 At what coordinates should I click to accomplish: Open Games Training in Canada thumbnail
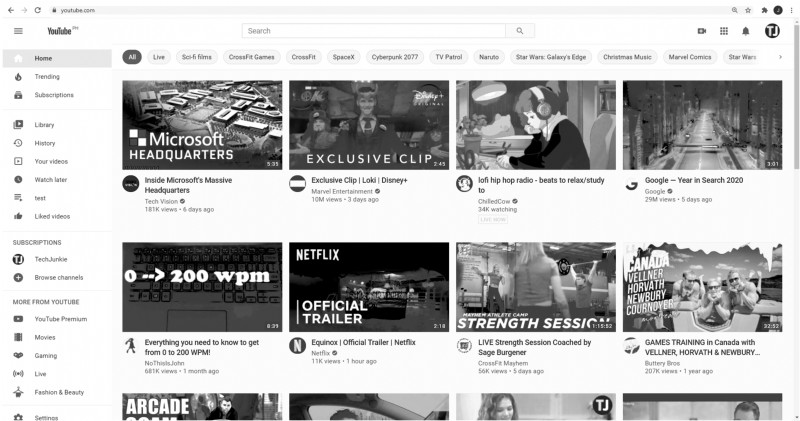click(703, 287)
